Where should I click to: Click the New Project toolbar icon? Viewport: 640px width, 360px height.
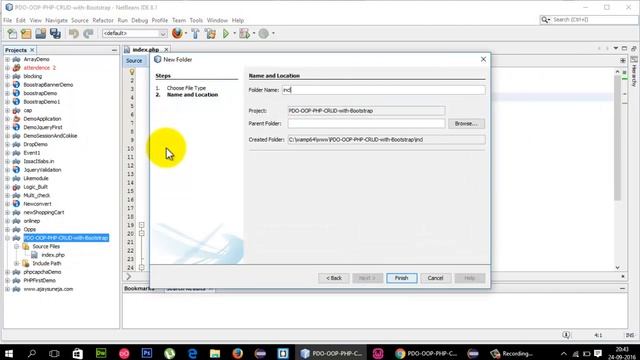(x=26, y=33)
